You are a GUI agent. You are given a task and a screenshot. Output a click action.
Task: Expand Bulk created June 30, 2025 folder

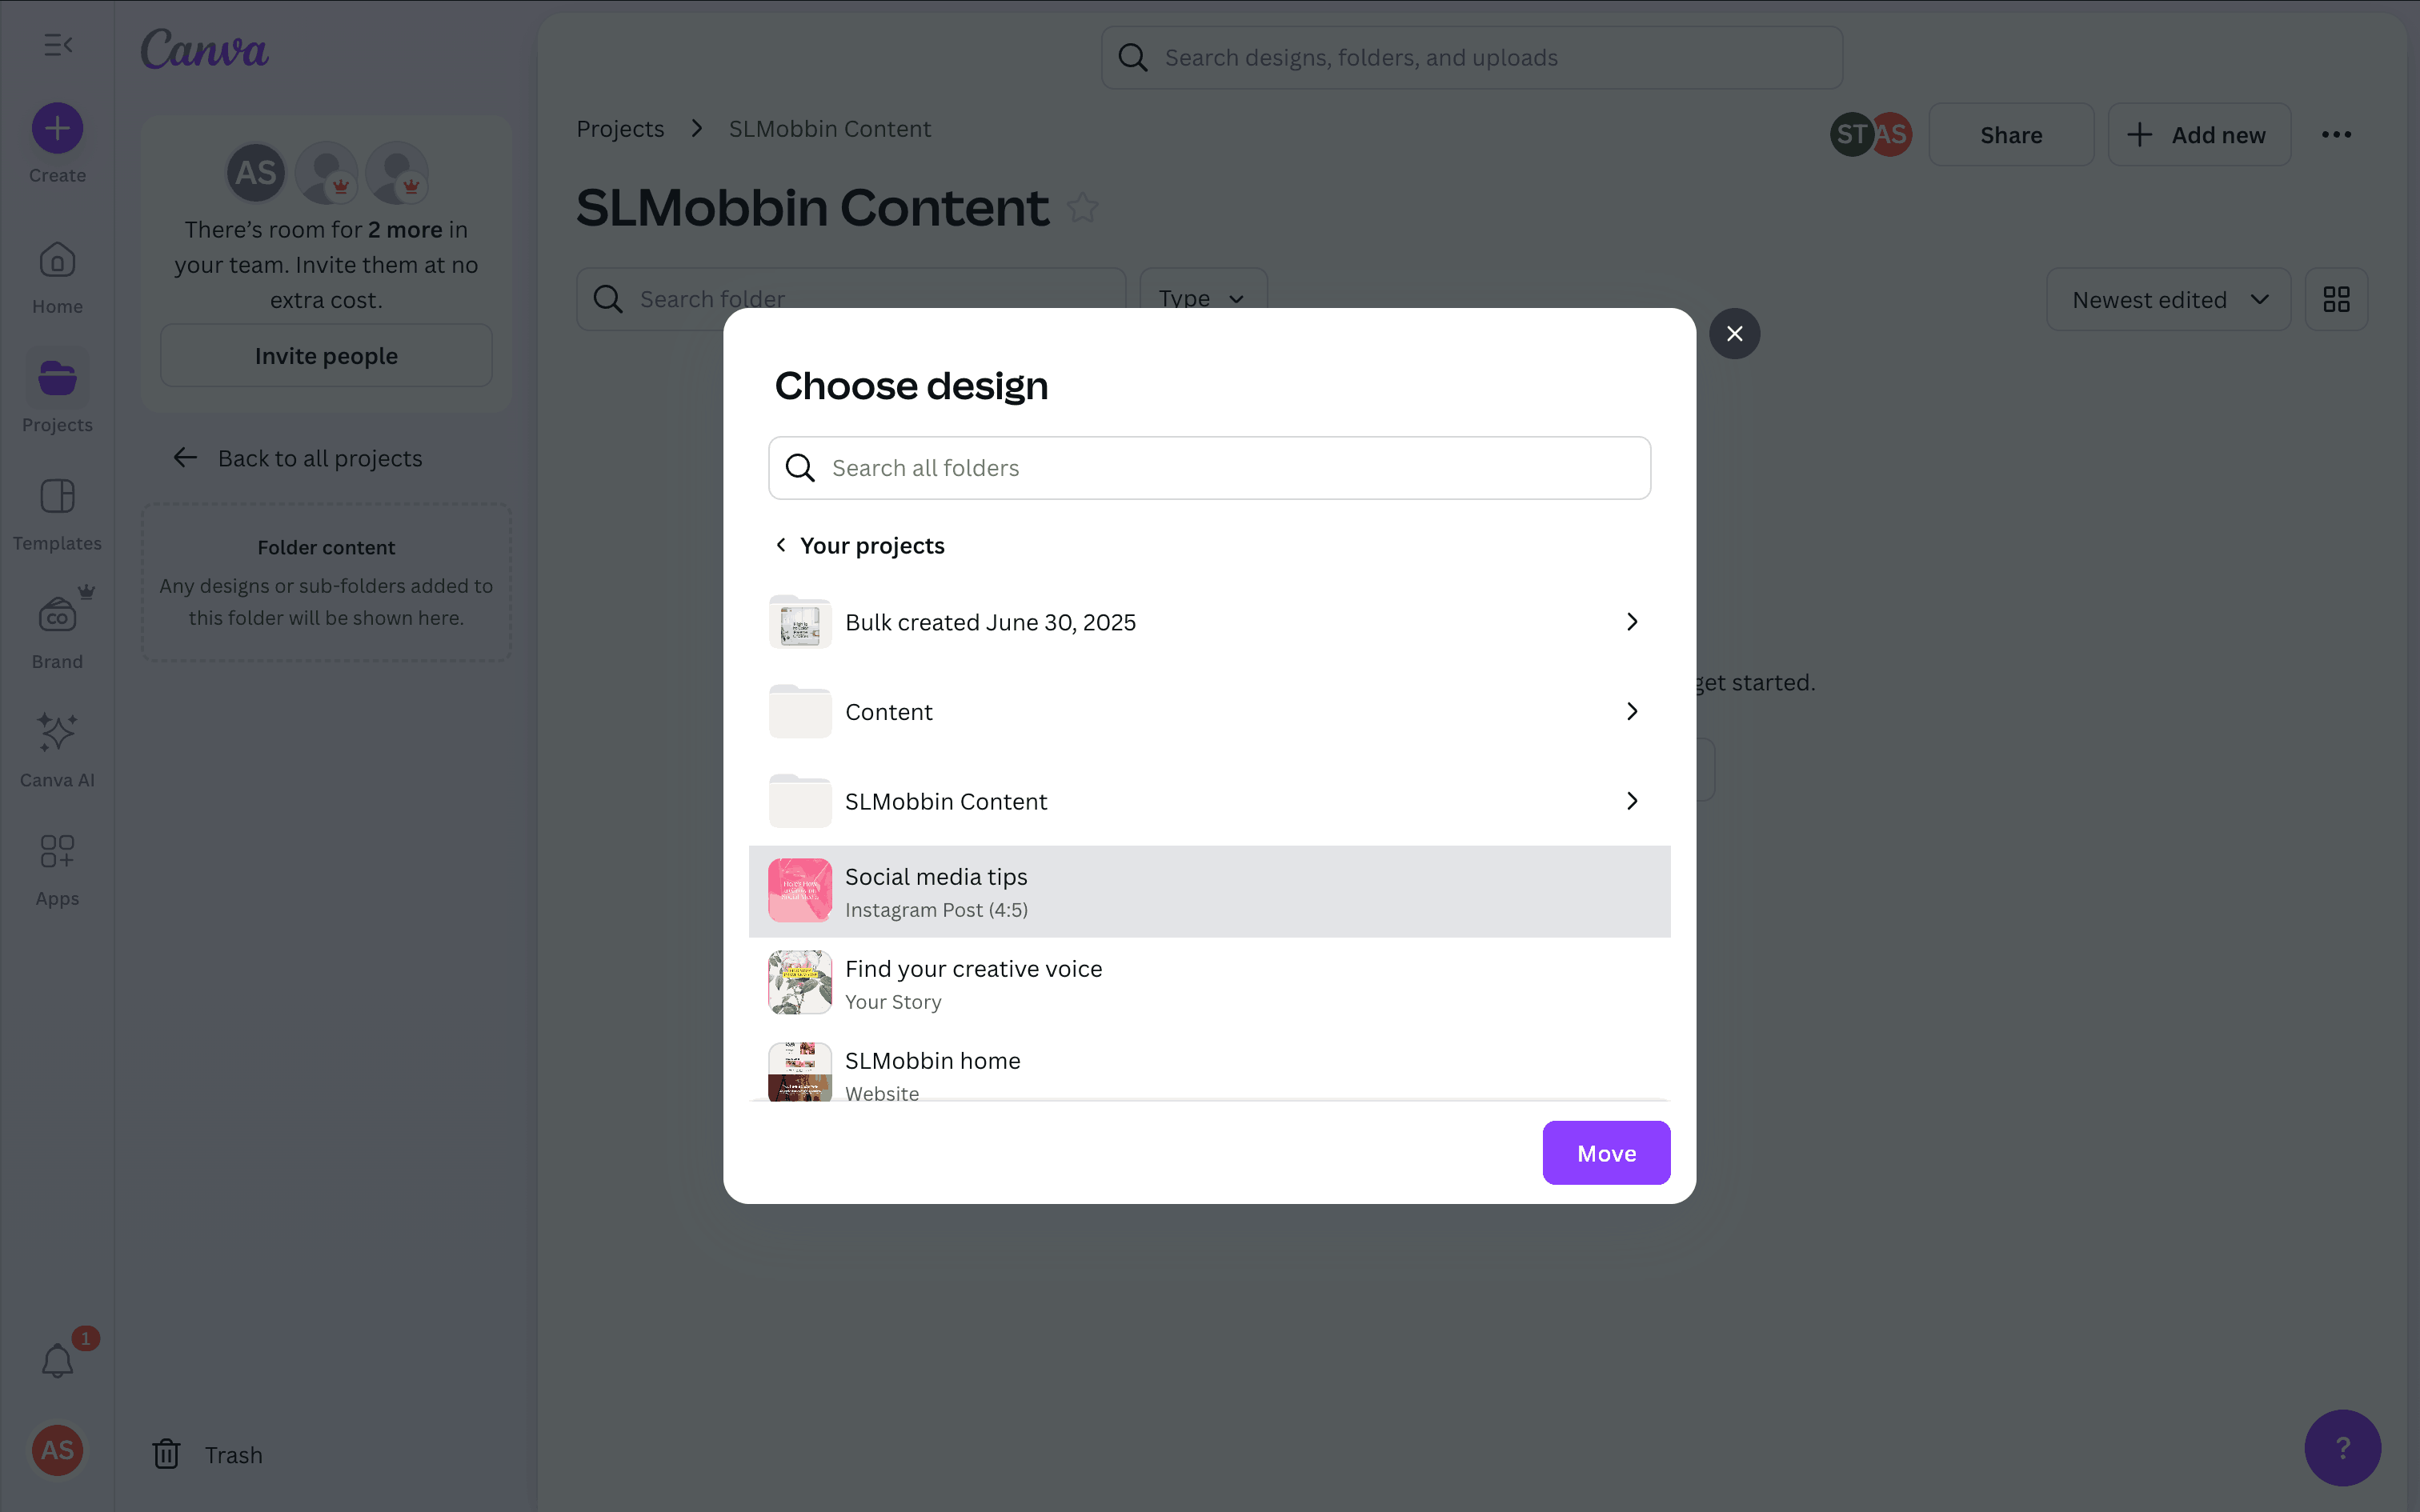[x=1631, y=622]
